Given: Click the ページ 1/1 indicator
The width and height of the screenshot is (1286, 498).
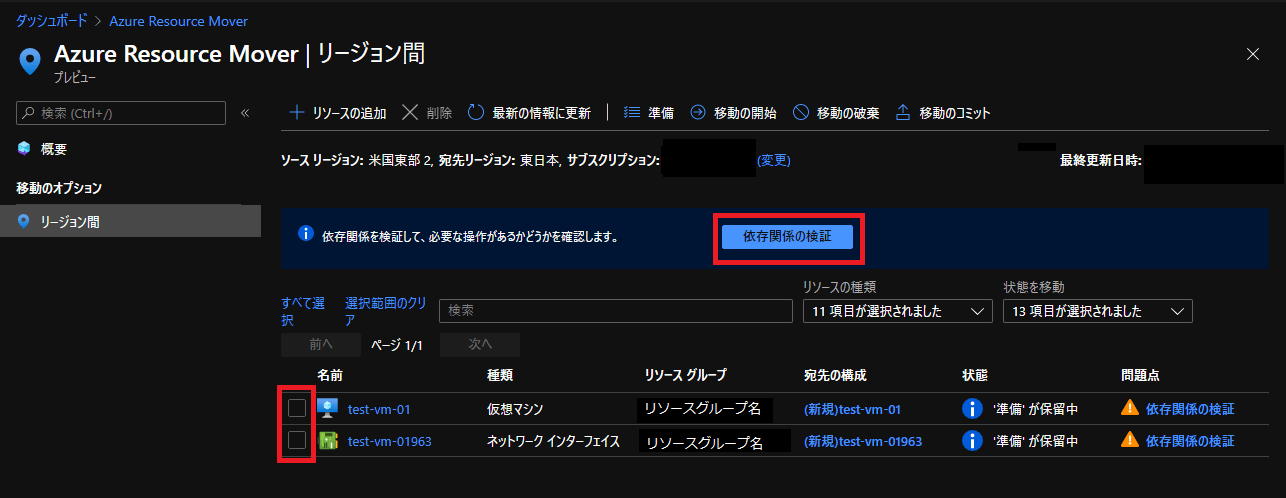Looking at the screenshot, I should 397,345.
